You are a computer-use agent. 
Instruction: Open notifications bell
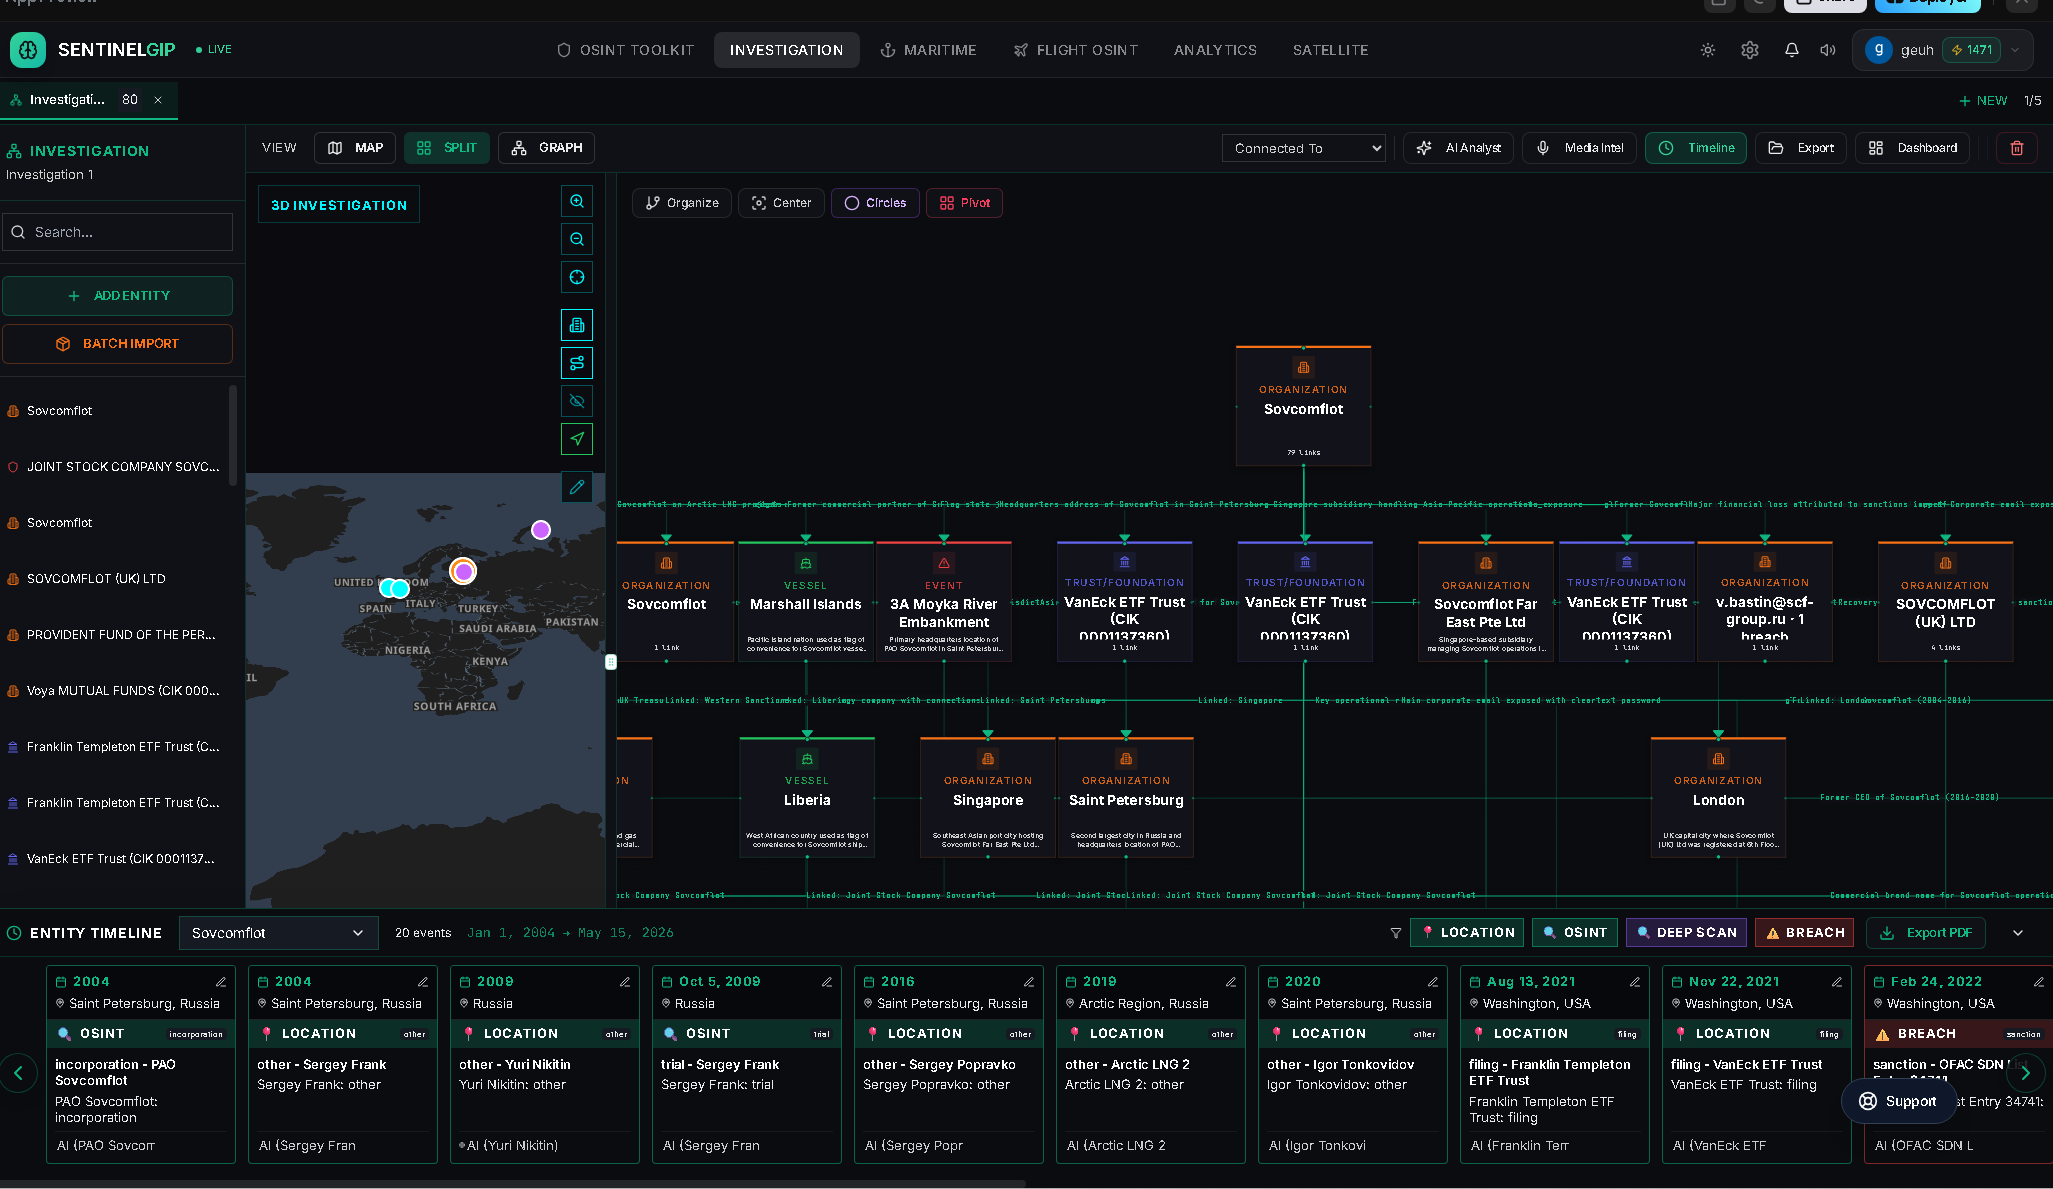point(1792,50)
